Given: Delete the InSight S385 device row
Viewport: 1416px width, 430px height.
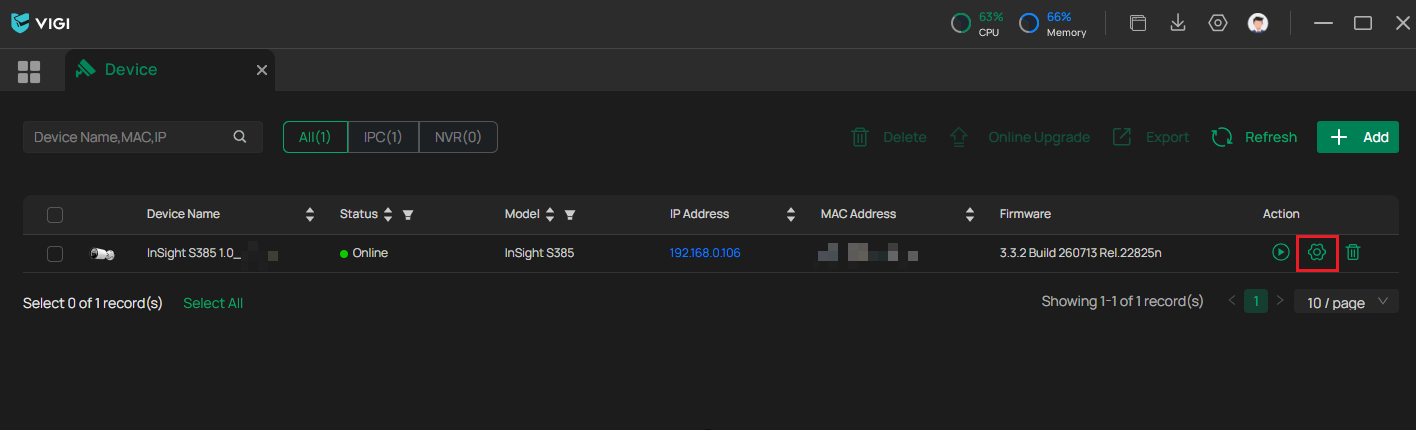Looking at the screenshot, I should (1353, 253).
